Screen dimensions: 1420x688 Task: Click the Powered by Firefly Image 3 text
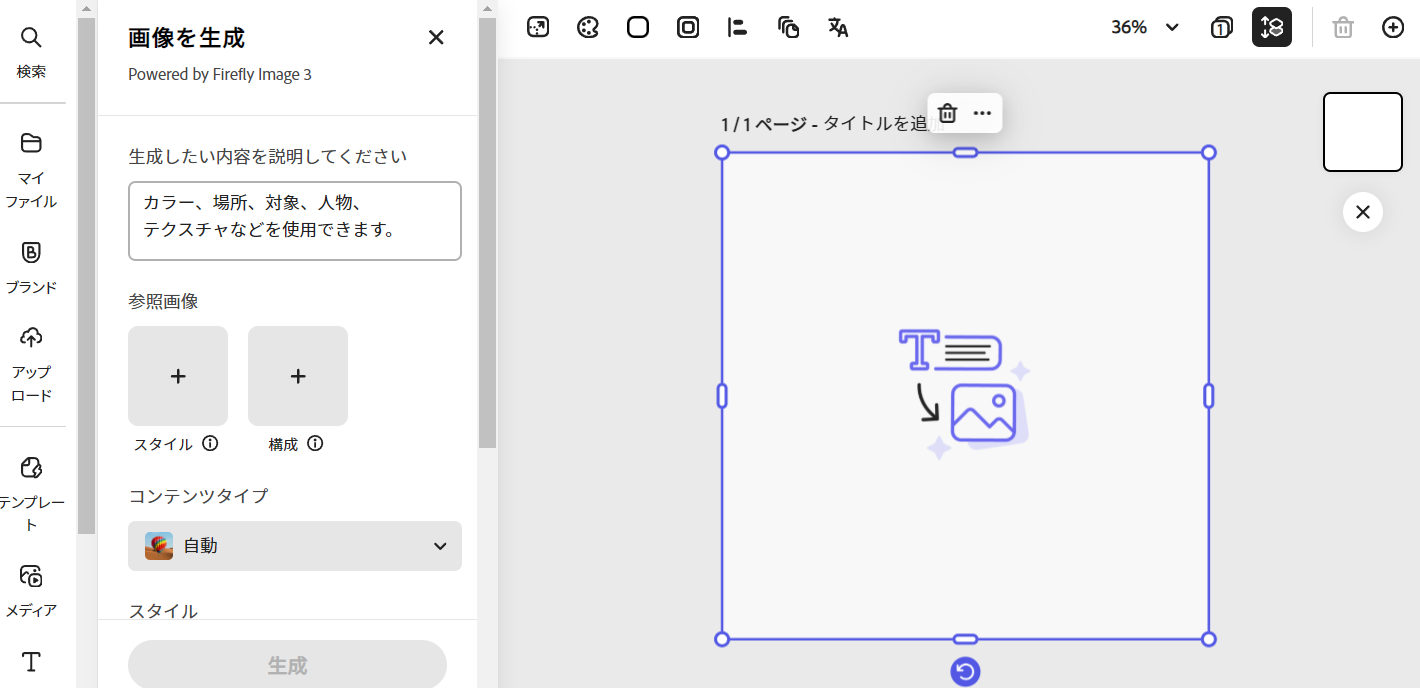coord(220,74)
